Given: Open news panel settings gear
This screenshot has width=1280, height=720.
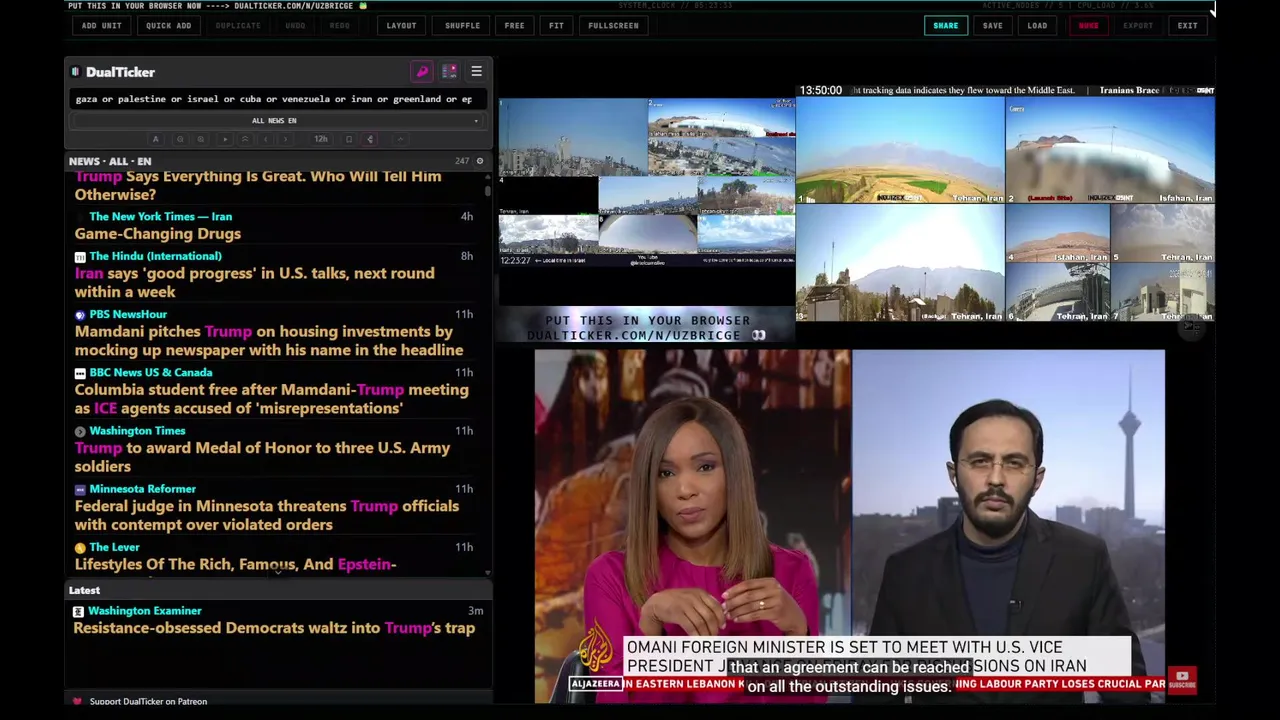Looking at the screenshot, I should pyautogui.click(x=480, y=161).
